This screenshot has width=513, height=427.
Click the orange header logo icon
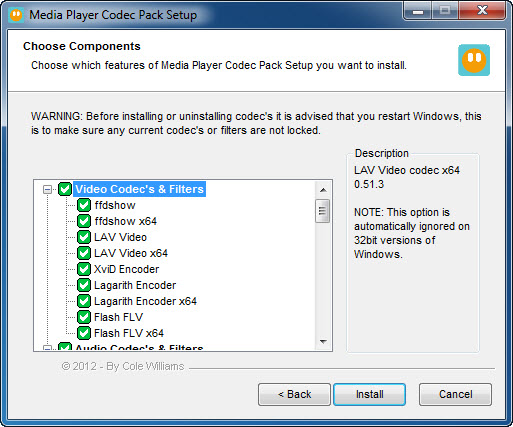(x=474, y=60)
